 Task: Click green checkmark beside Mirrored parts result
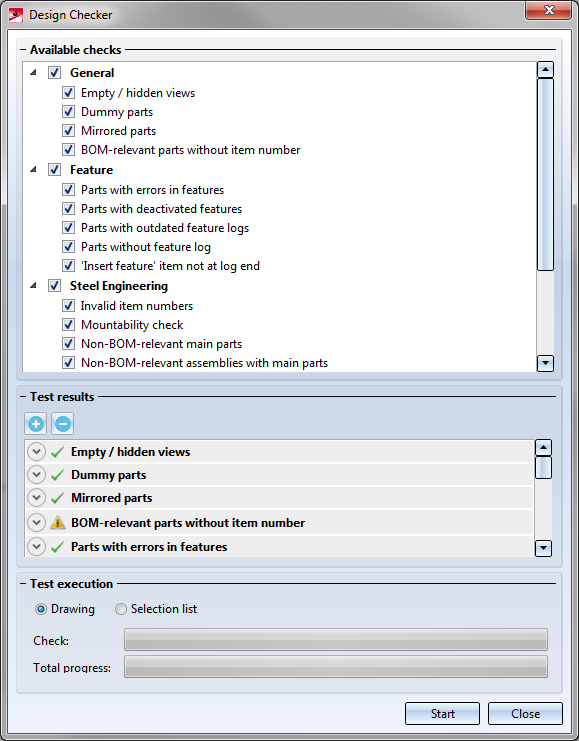pos(57,498)
